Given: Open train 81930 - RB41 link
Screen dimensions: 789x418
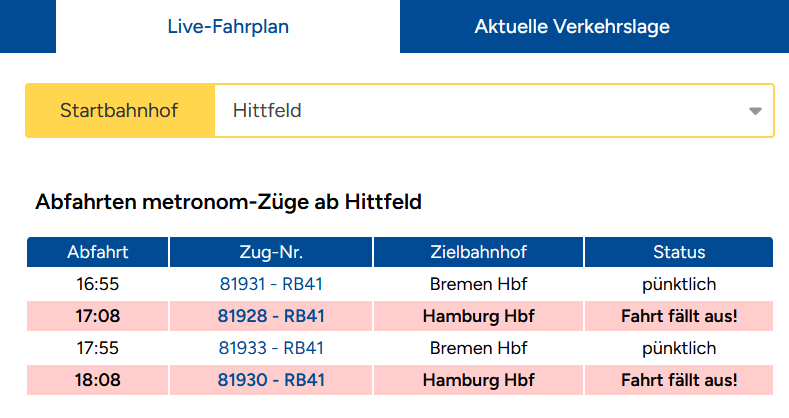Looking at the screenshot, I should pyautogui.click(x=271, y=380).
